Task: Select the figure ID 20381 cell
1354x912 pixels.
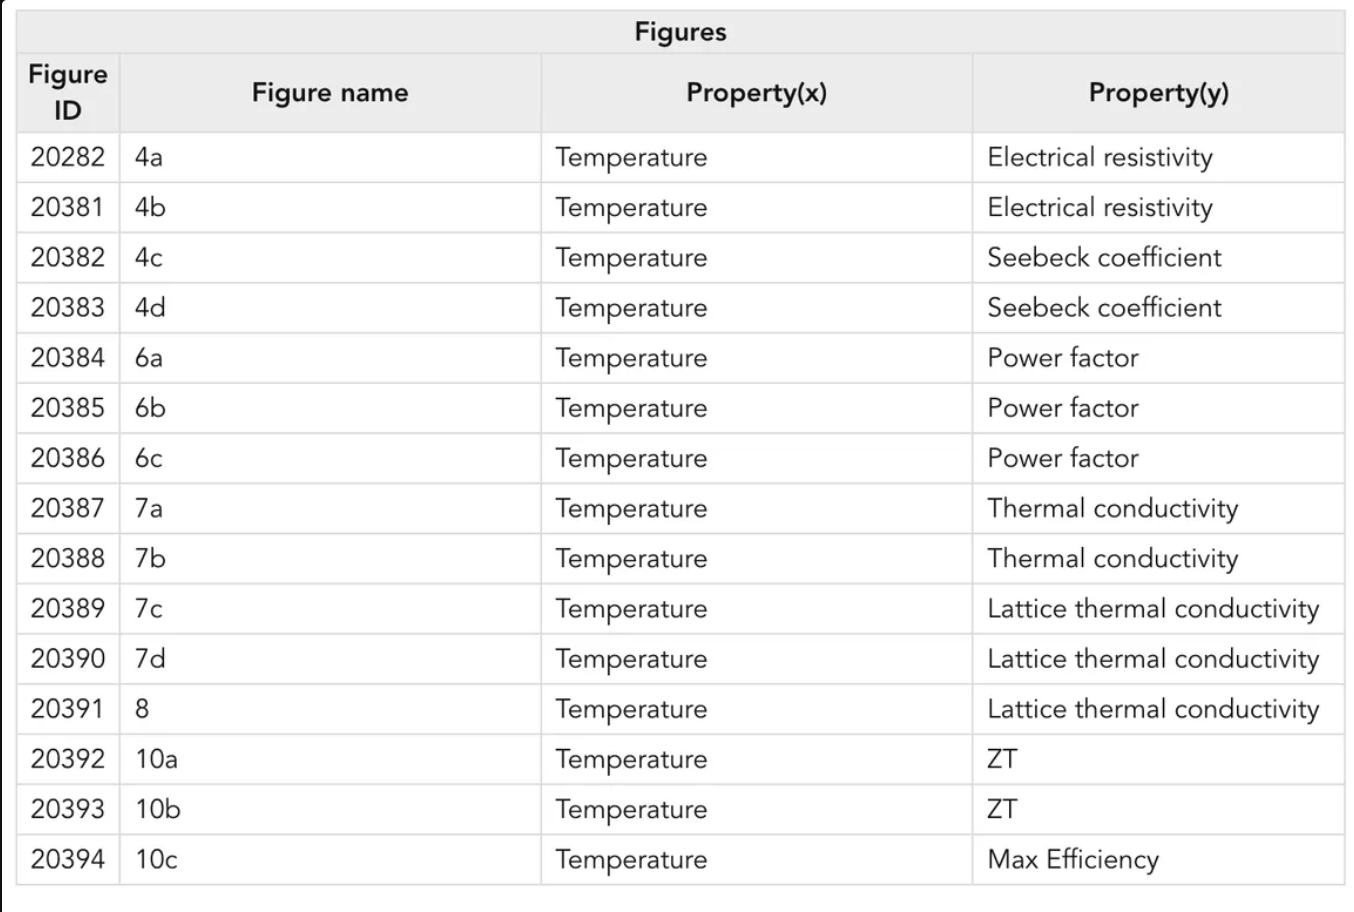Action: click(67, 207)
